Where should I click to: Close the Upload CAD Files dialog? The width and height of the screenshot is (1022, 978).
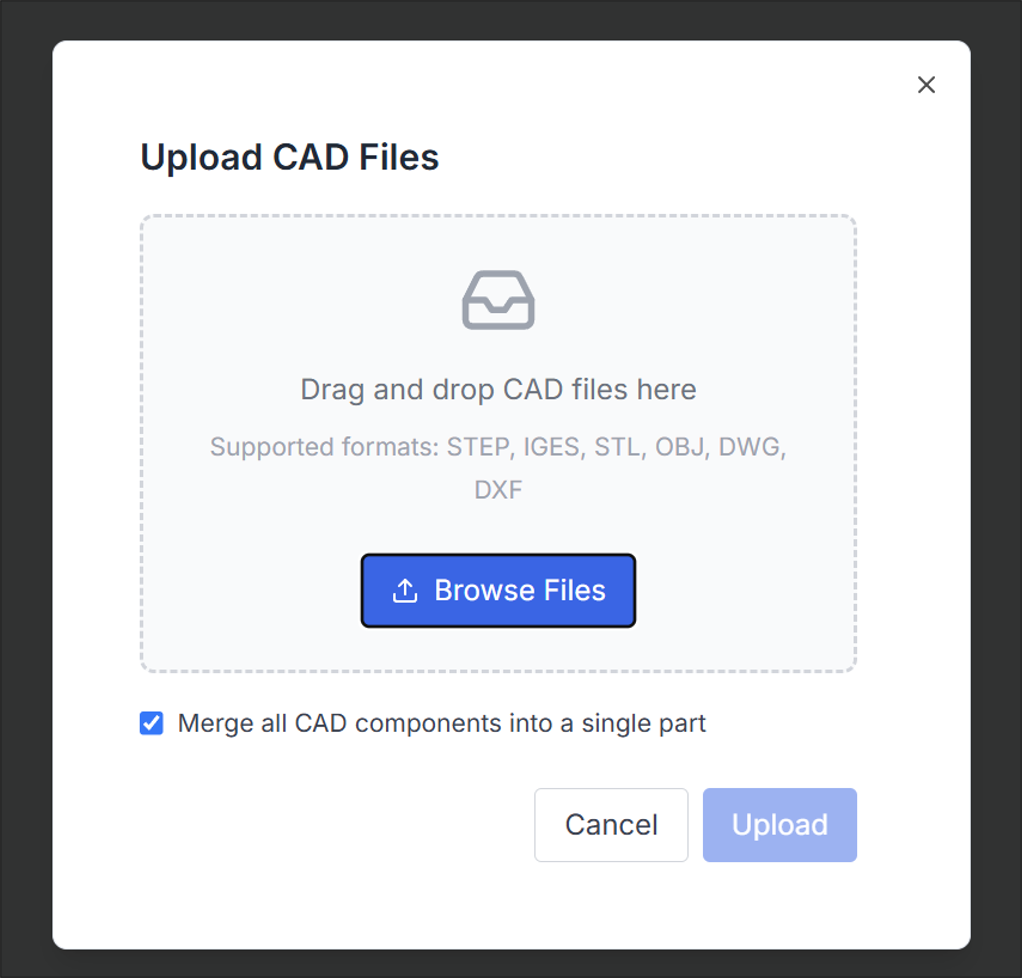926,85
